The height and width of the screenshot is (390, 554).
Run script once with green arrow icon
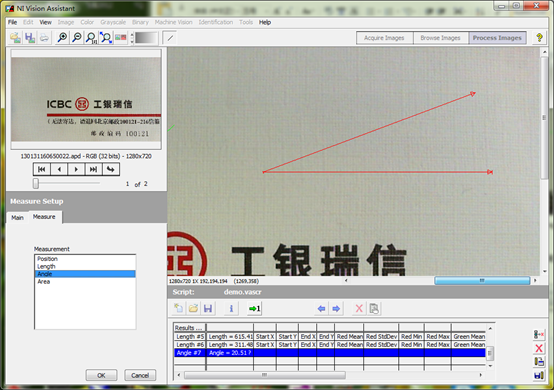pos(255,309)
